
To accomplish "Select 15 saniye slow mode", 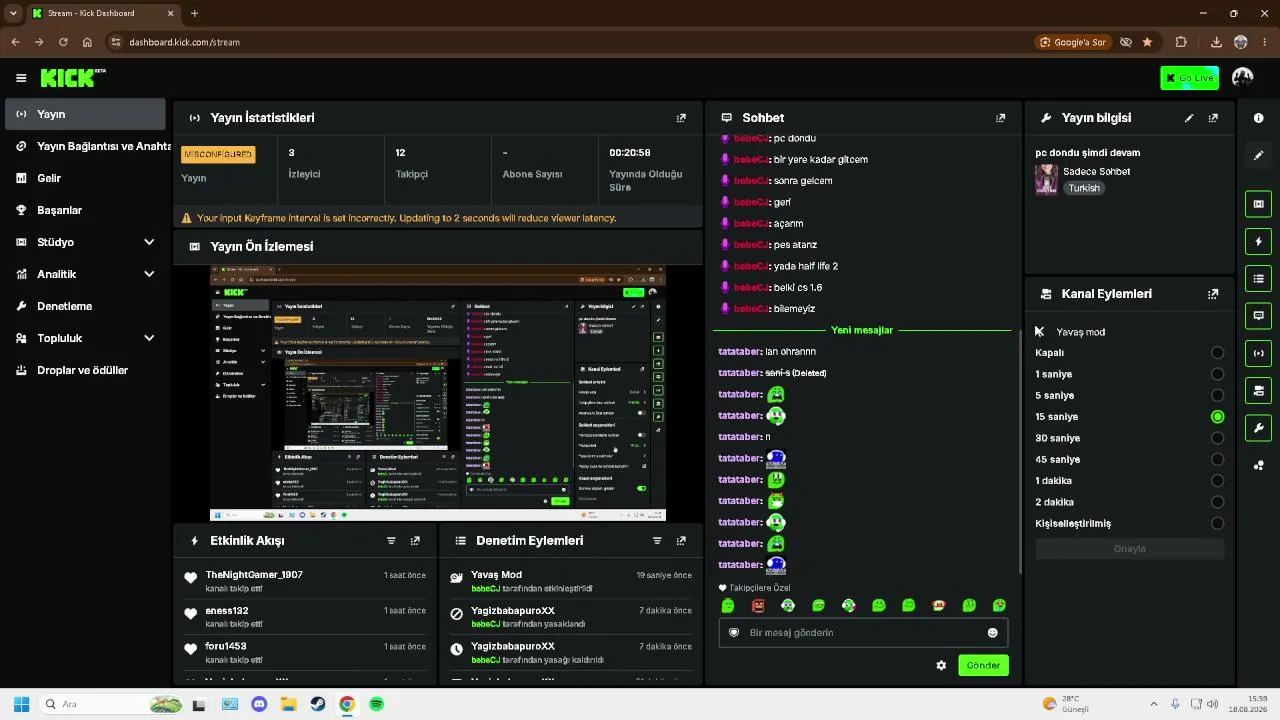I will click(x=1217, y=417).
